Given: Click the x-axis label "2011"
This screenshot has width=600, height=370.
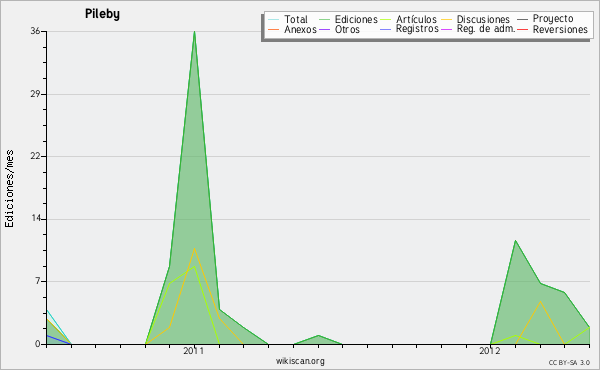Looking at the screenshot, I should click(194, 351).
